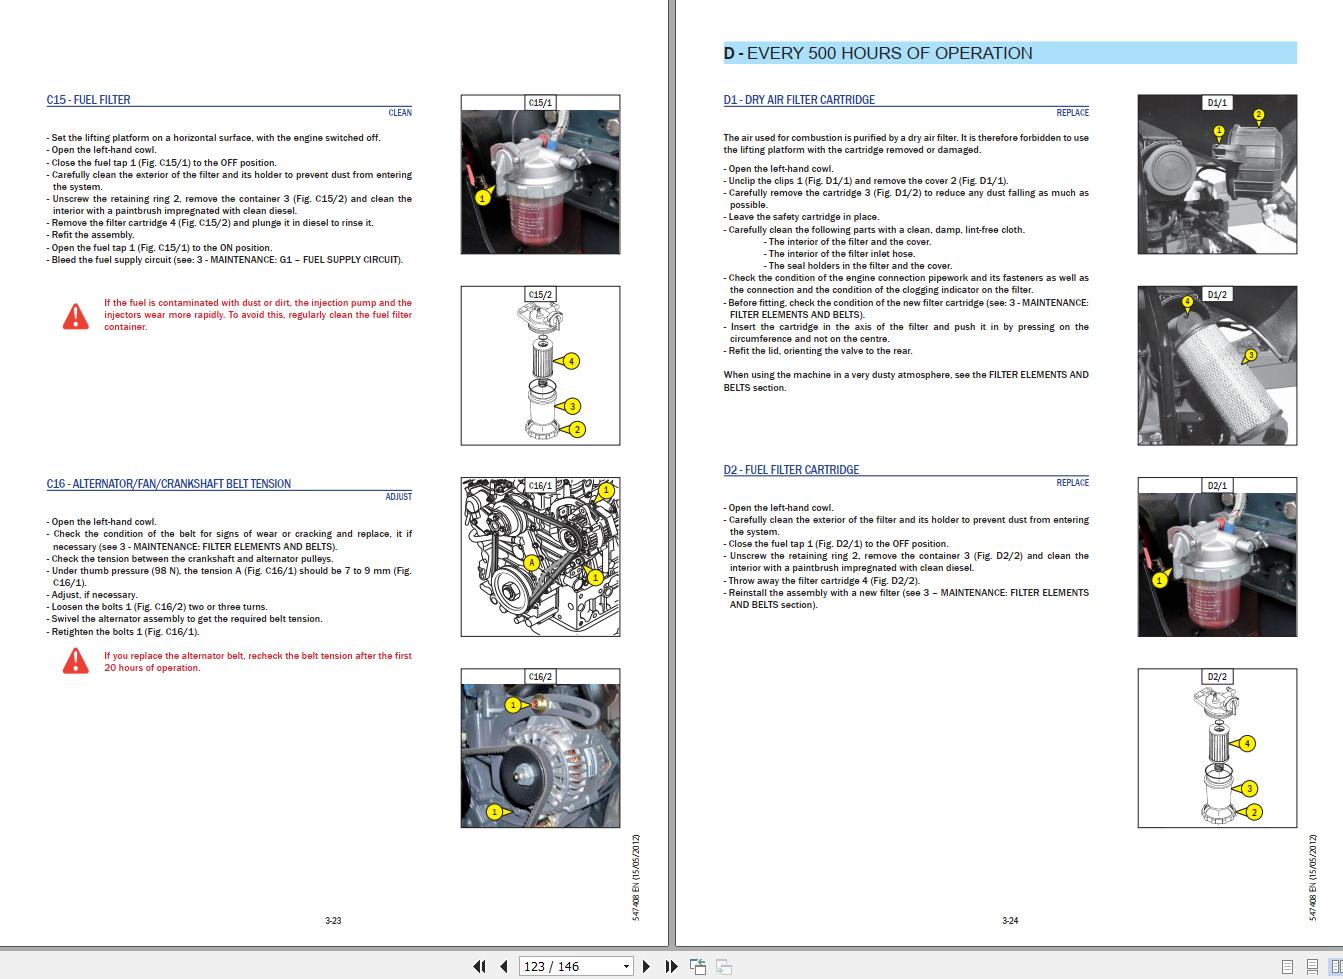Screen dimensions: 1343x979
Task: Click the next view navigation icon
Action: (724, 966)
